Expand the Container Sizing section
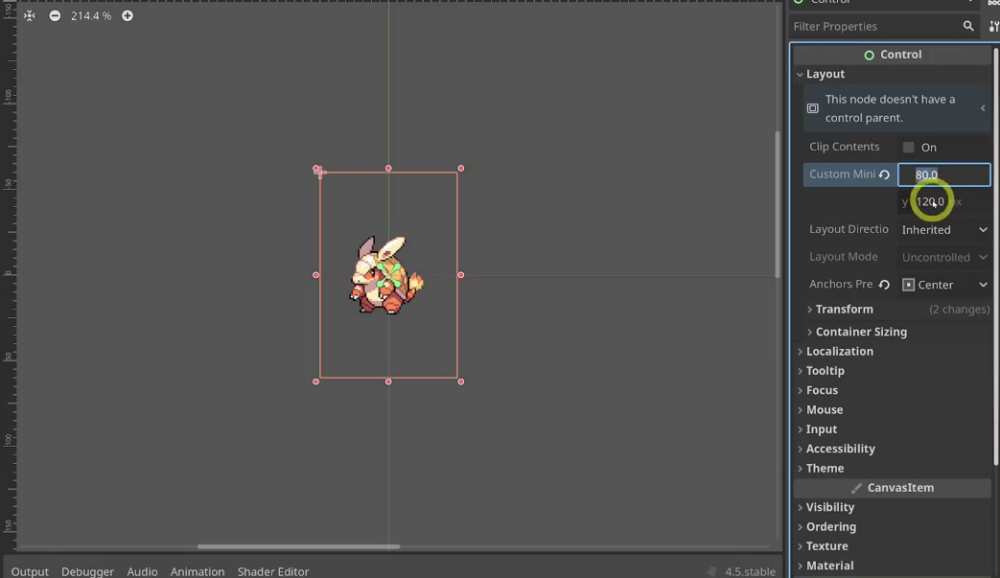 pos(860,332)
